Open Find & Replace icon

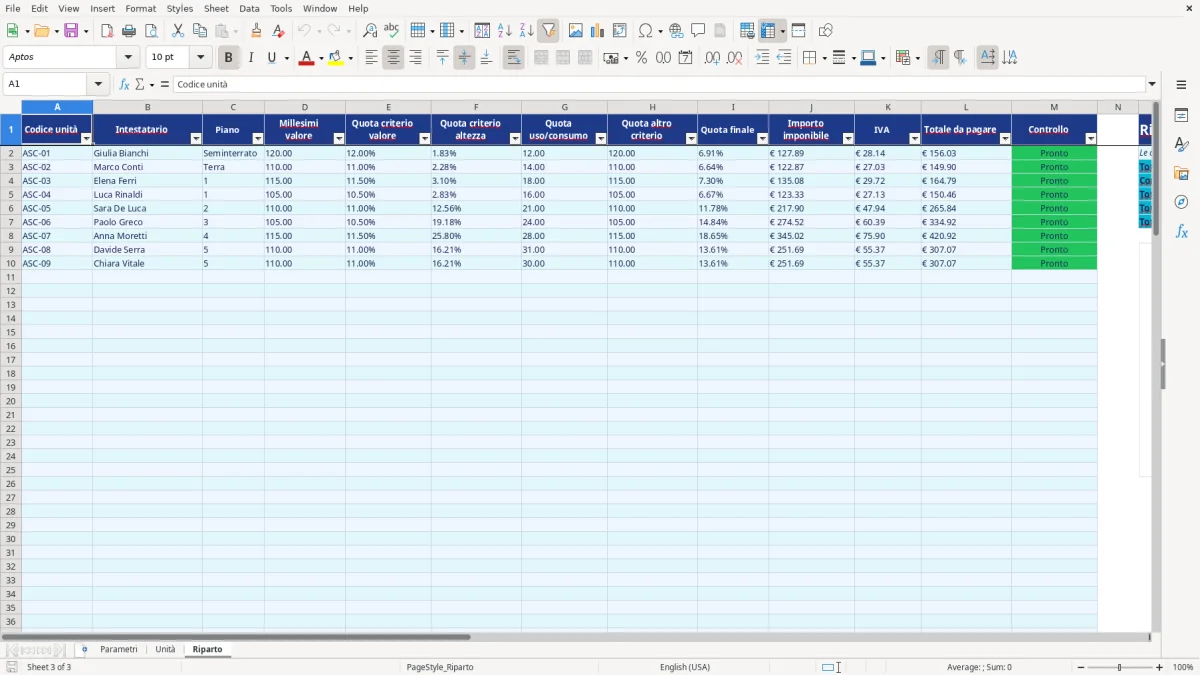click(370, 31)
